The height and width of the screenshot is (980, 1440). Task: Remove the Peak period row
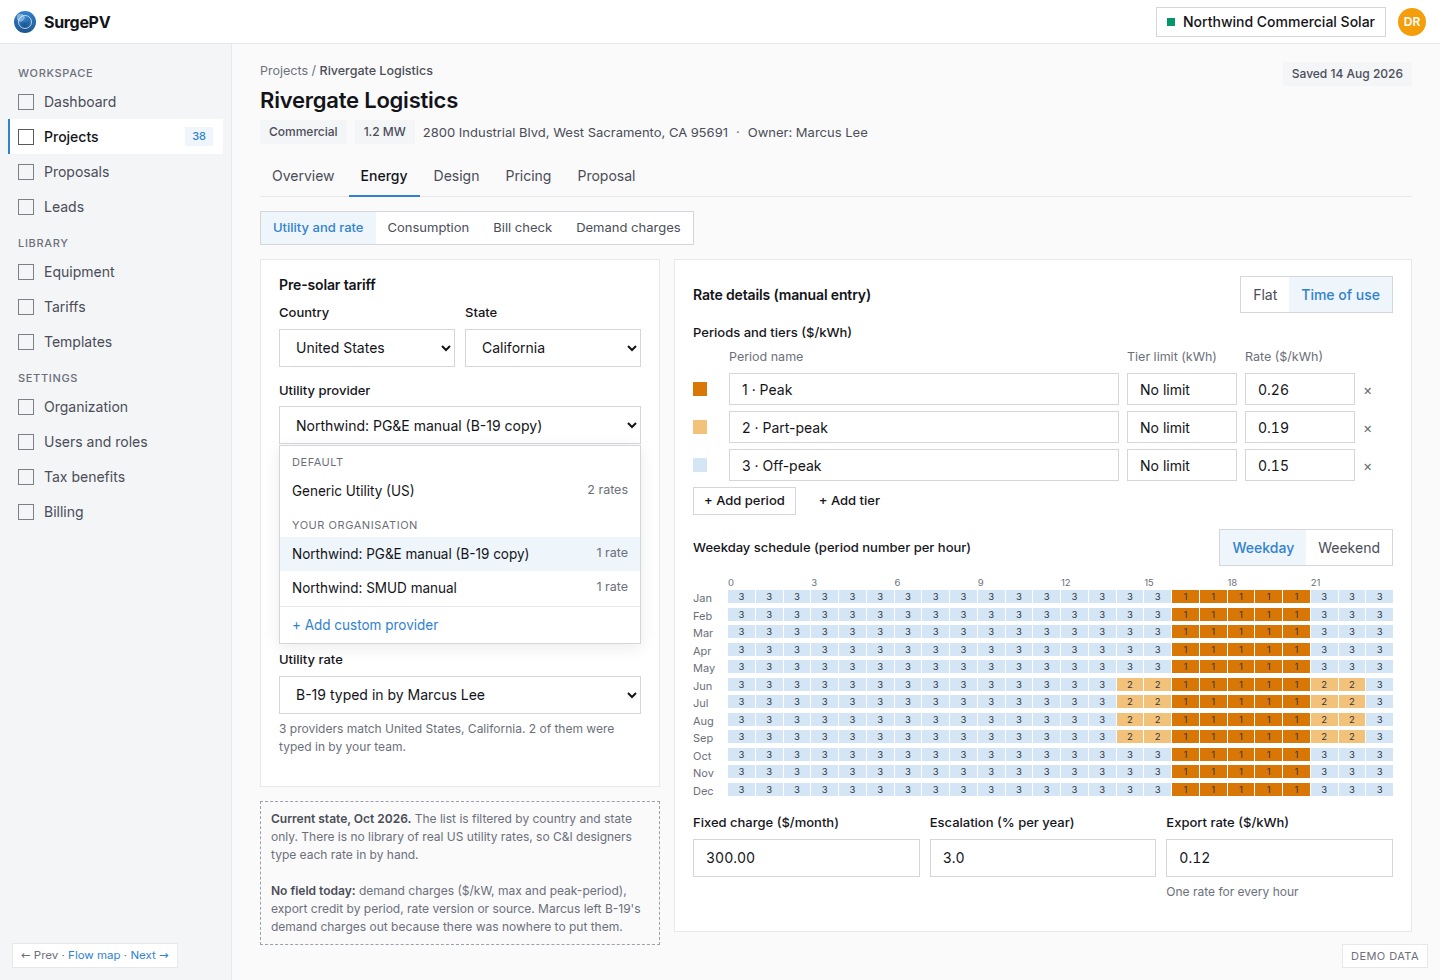1368,391
